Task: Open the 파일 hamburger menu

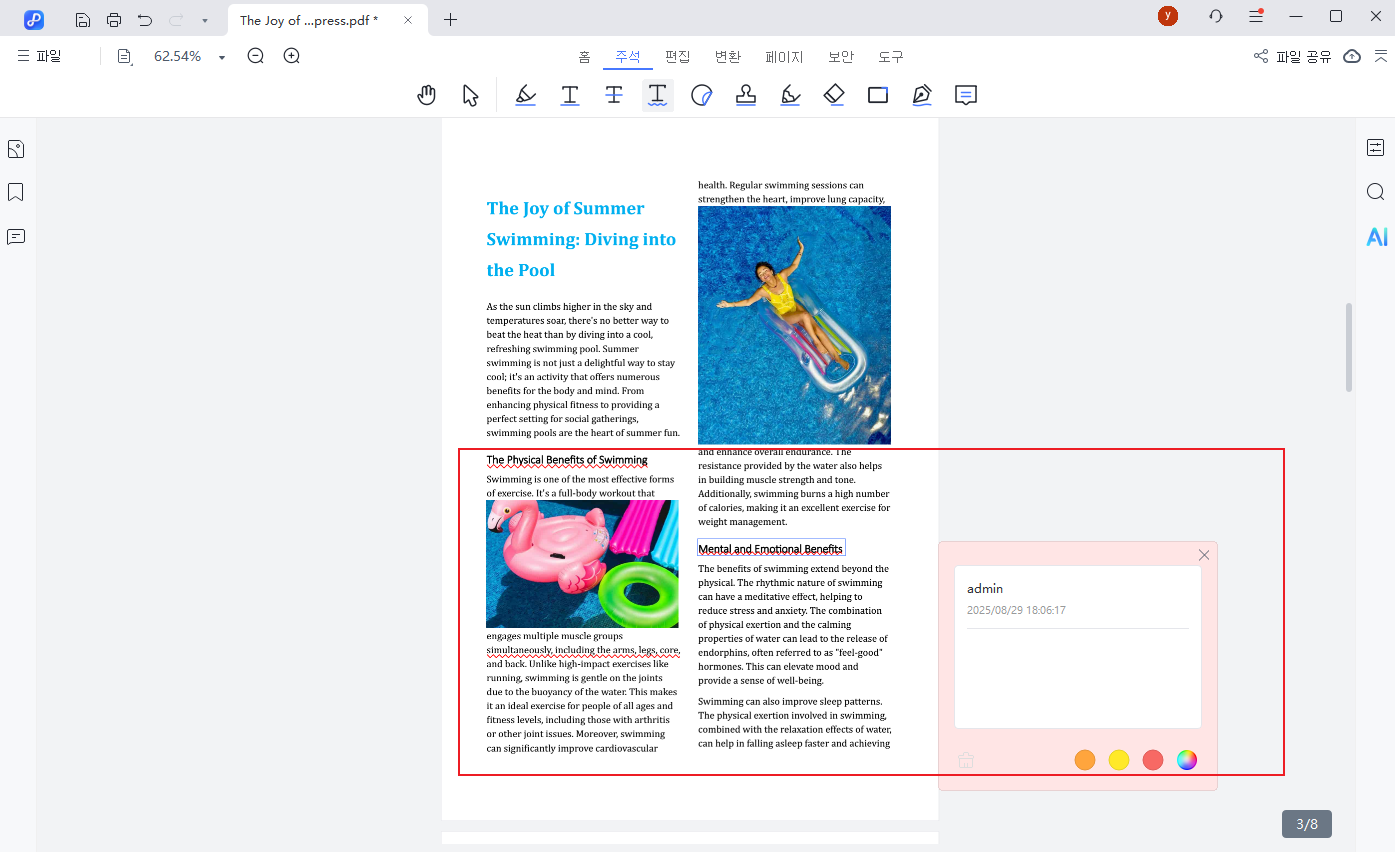Action: 39,57
